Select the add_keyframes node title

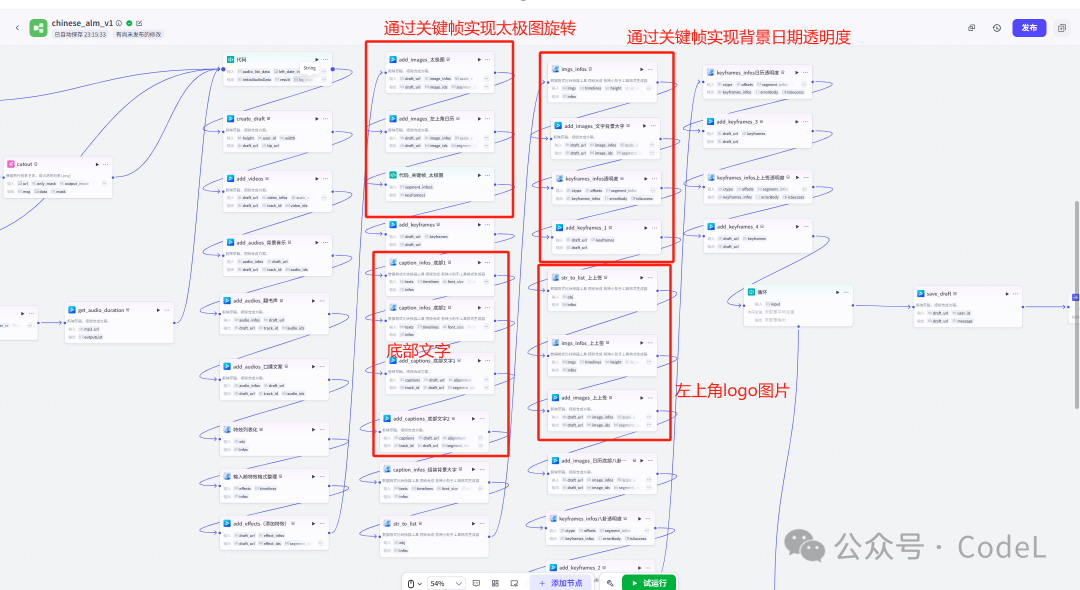click(x=417, y=225)
